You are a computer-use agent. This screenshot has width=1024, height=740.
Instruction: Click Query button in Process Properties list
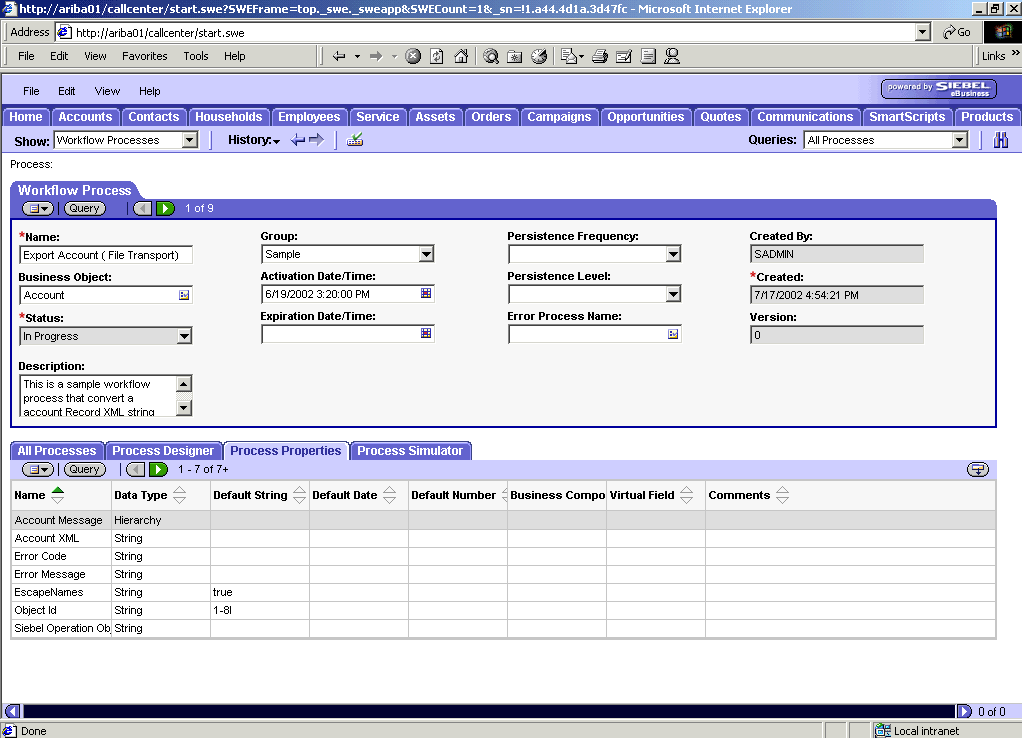tap(84, 470)
